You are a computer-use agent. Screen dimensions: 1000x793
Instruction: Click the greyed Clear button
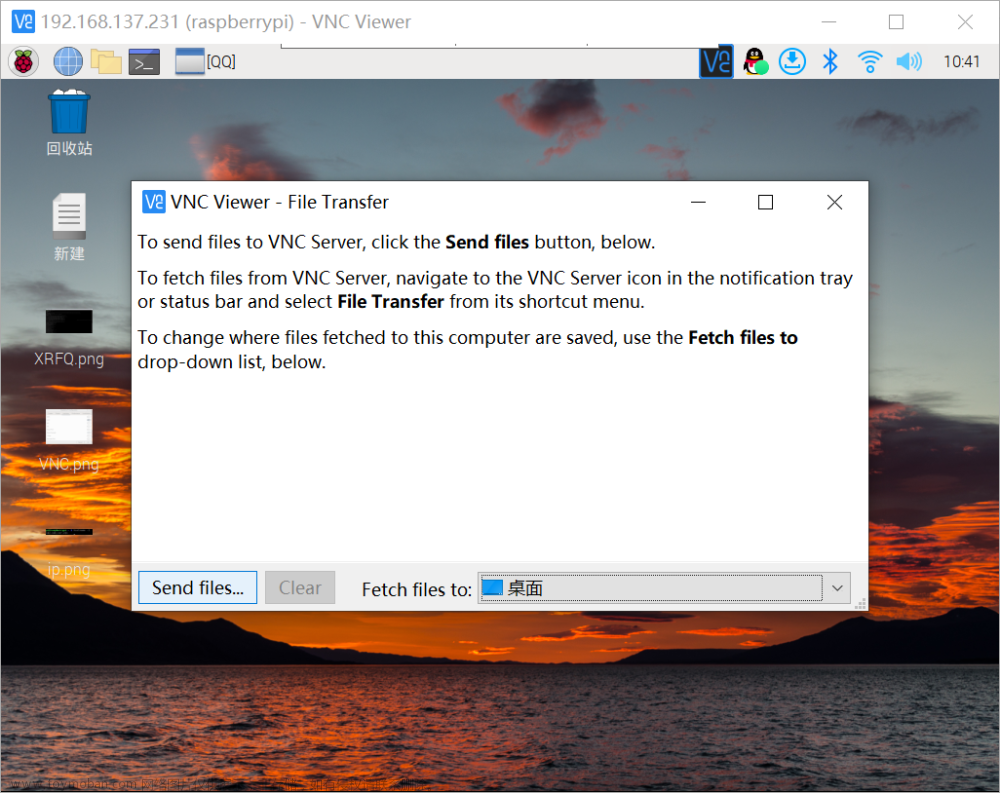tap(300, 588)
